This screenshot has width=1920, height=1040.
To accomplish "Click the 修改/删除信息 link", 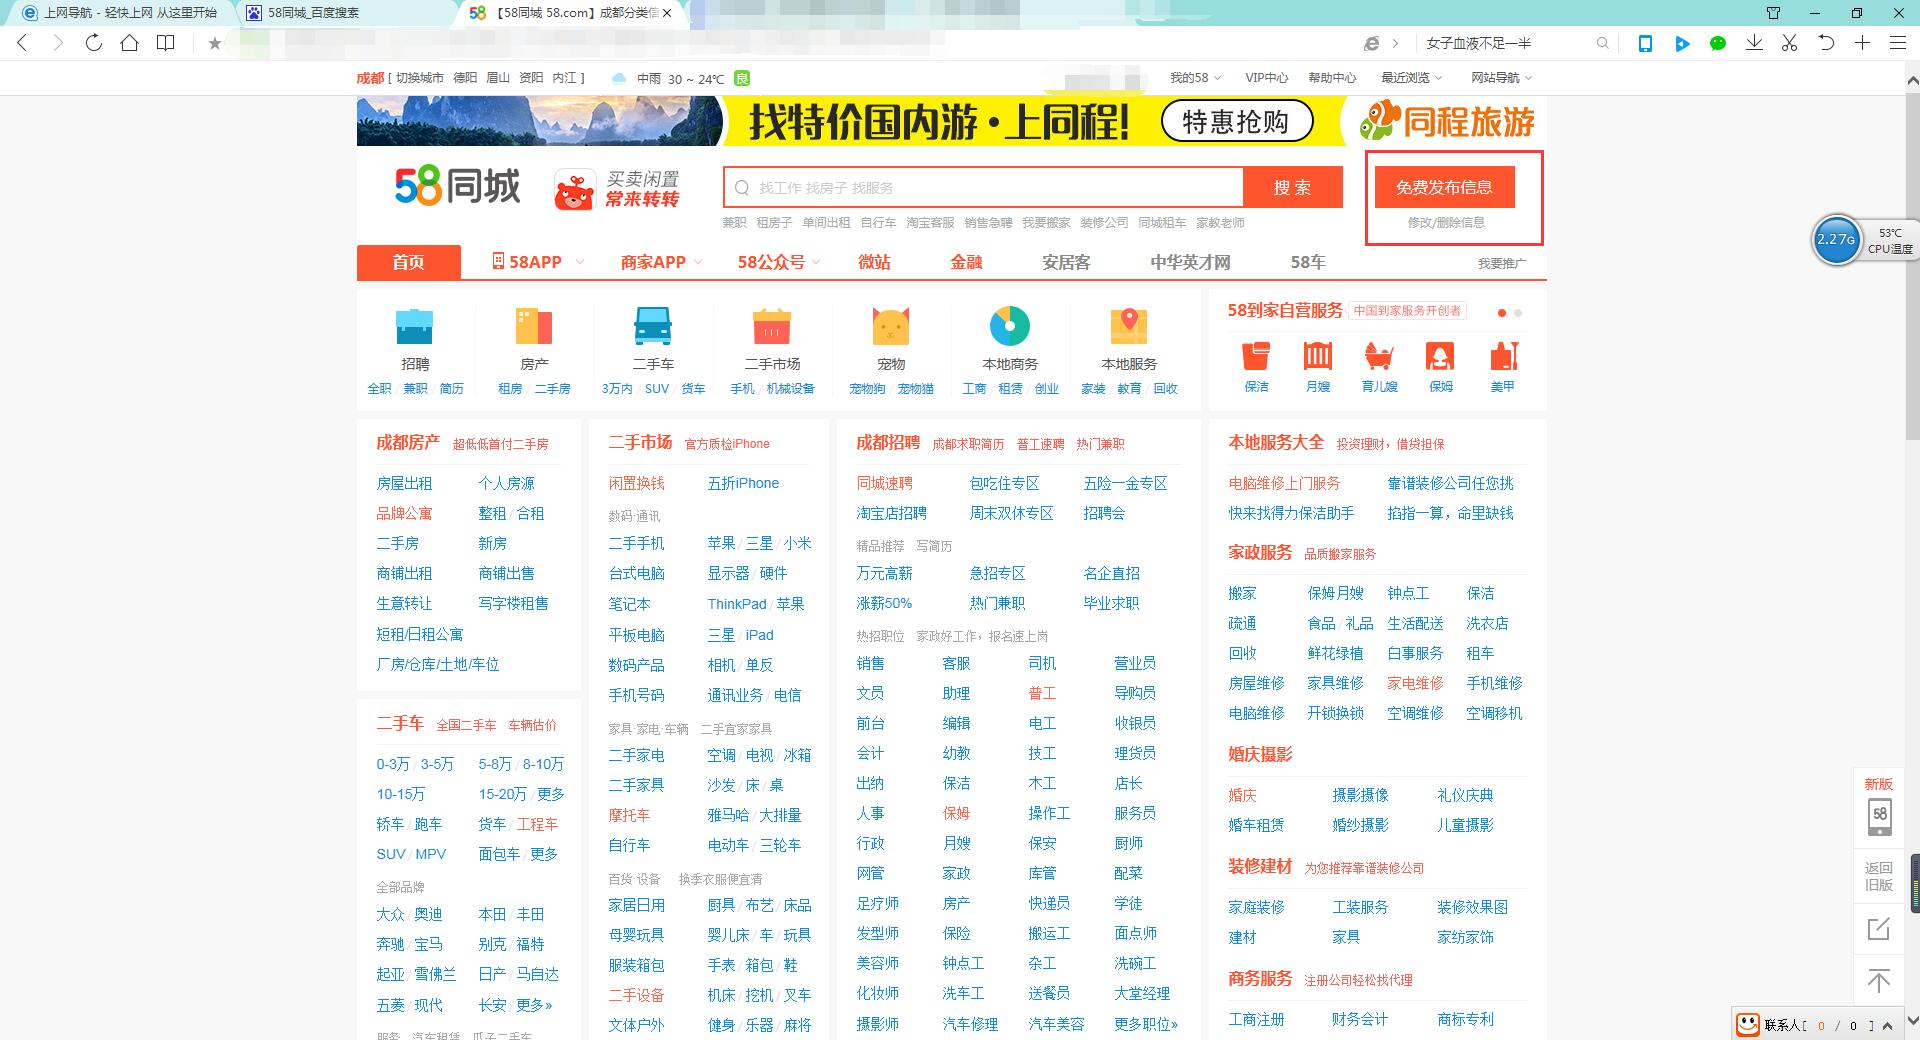I will (x=1446, y=222).
